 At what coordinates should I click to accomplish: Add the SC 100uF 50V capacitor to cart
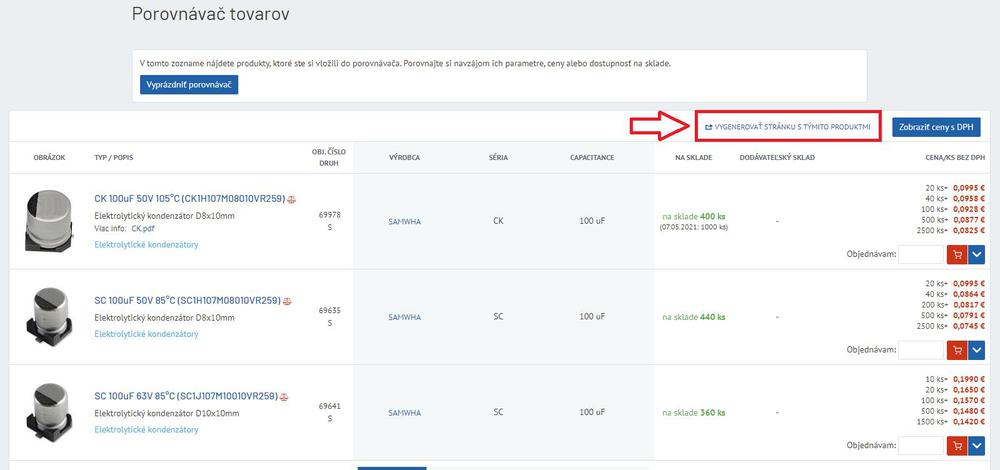[x=957, y=350]
